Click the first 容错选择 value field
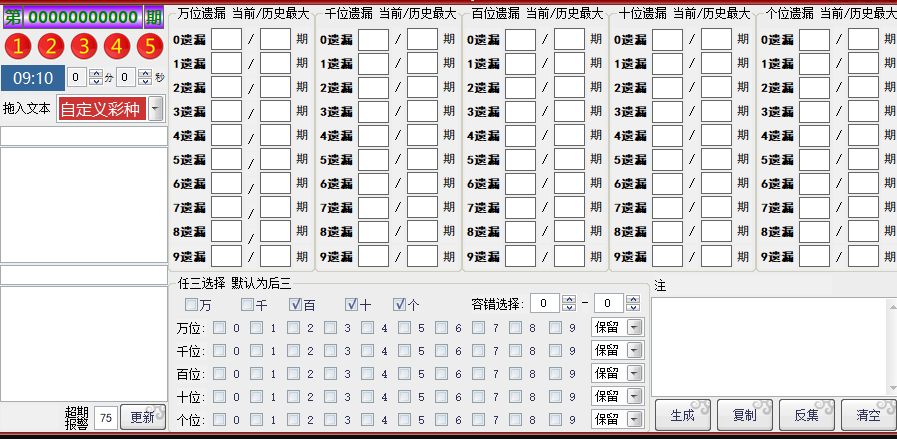The image size is (897, 439). click(545, 303)
